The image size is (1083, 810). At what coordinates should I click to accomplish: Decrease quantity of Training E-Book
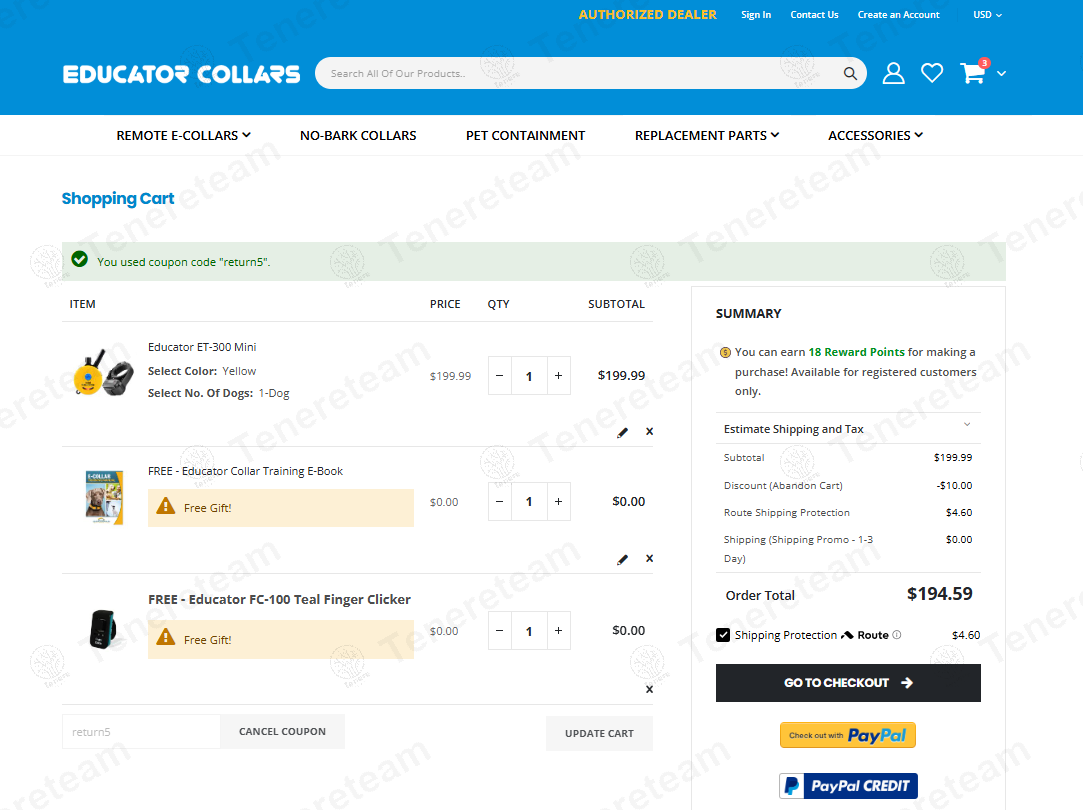click(500, 502)
